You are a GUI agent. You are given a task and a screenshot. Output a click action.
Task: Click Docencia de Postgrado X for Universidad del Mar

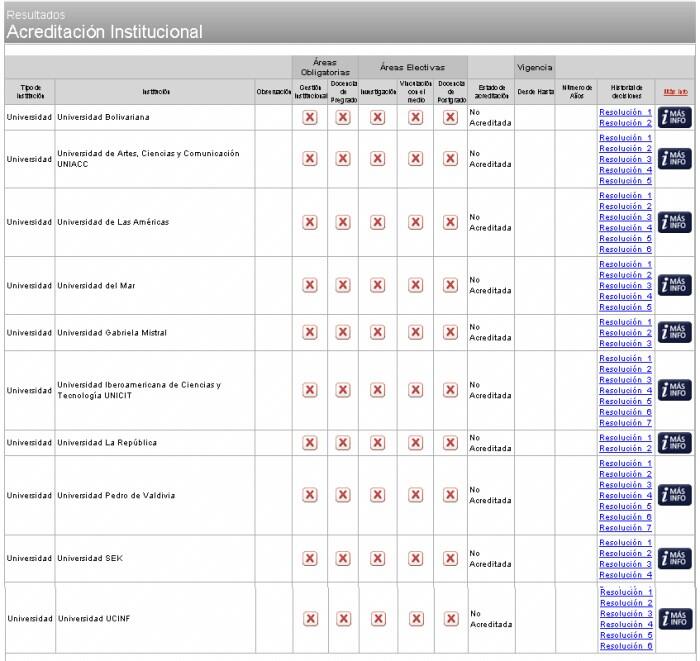coord(450,285)
